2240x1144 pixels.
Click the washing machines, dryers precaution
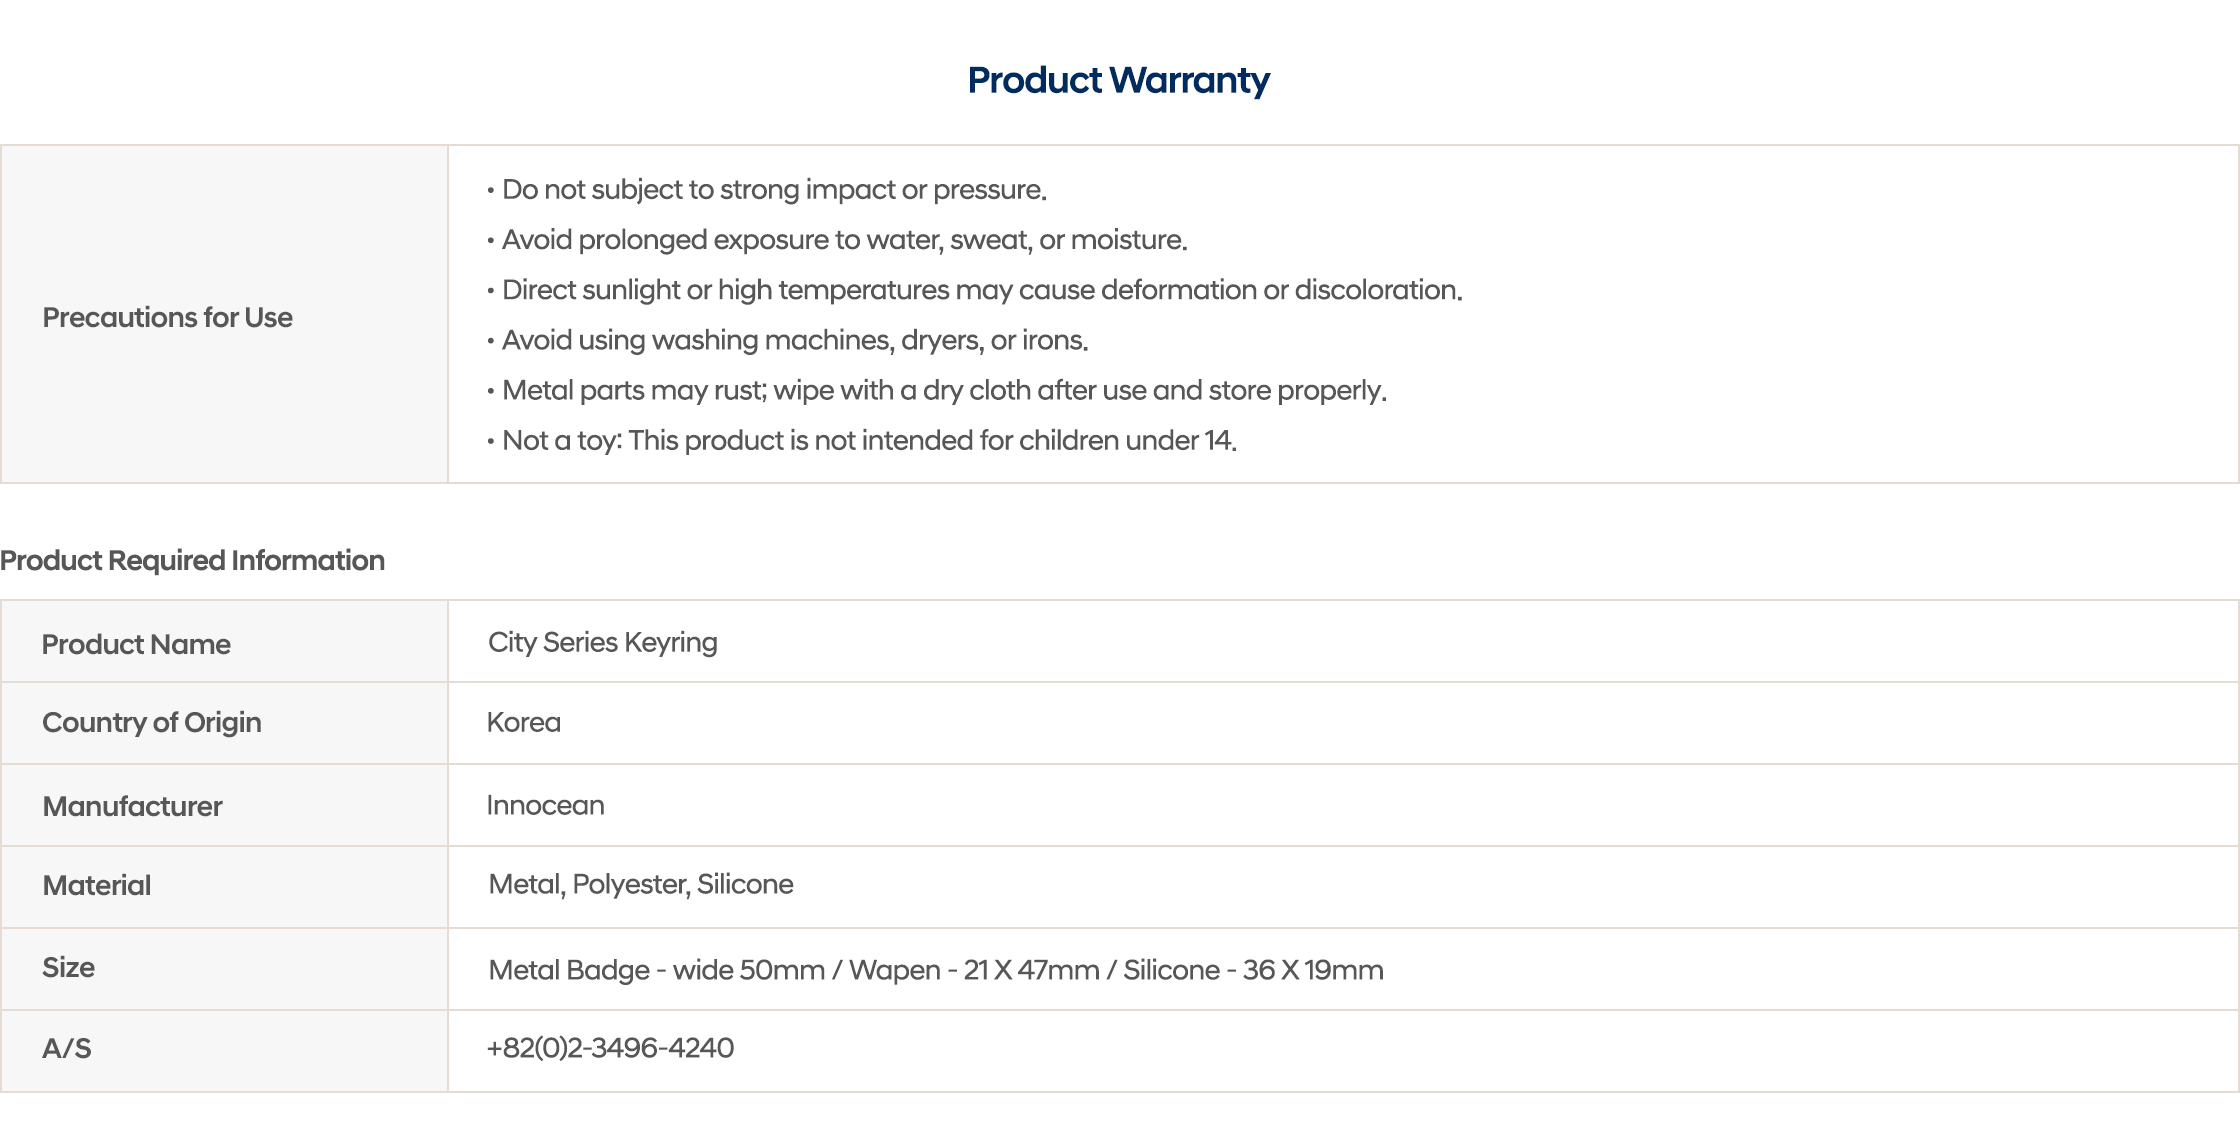[794, 340]
